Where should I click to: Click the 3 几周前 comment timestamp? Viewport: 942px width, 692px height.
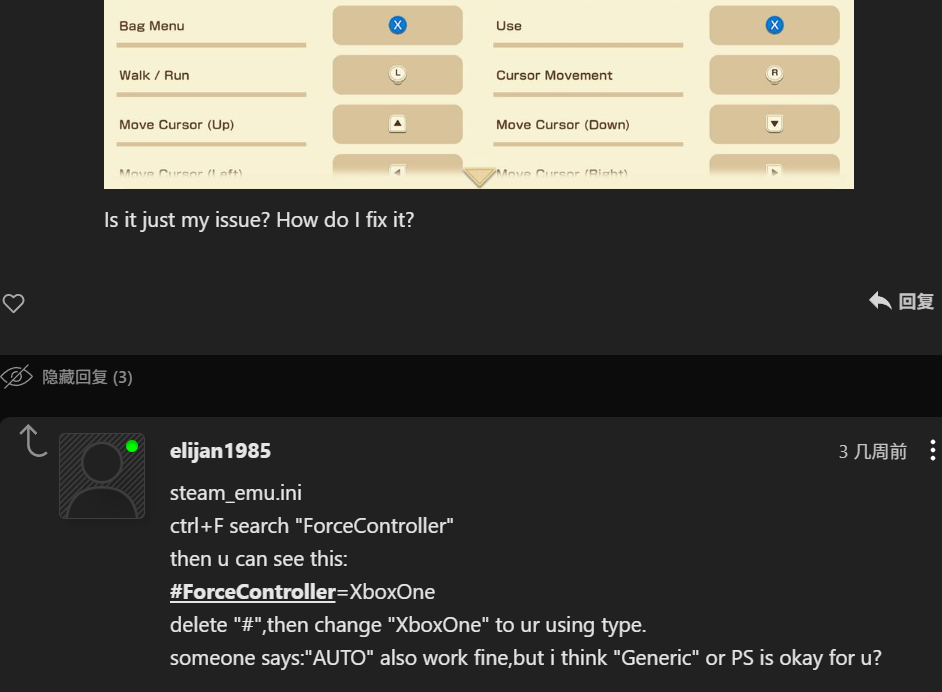(872, 452)
